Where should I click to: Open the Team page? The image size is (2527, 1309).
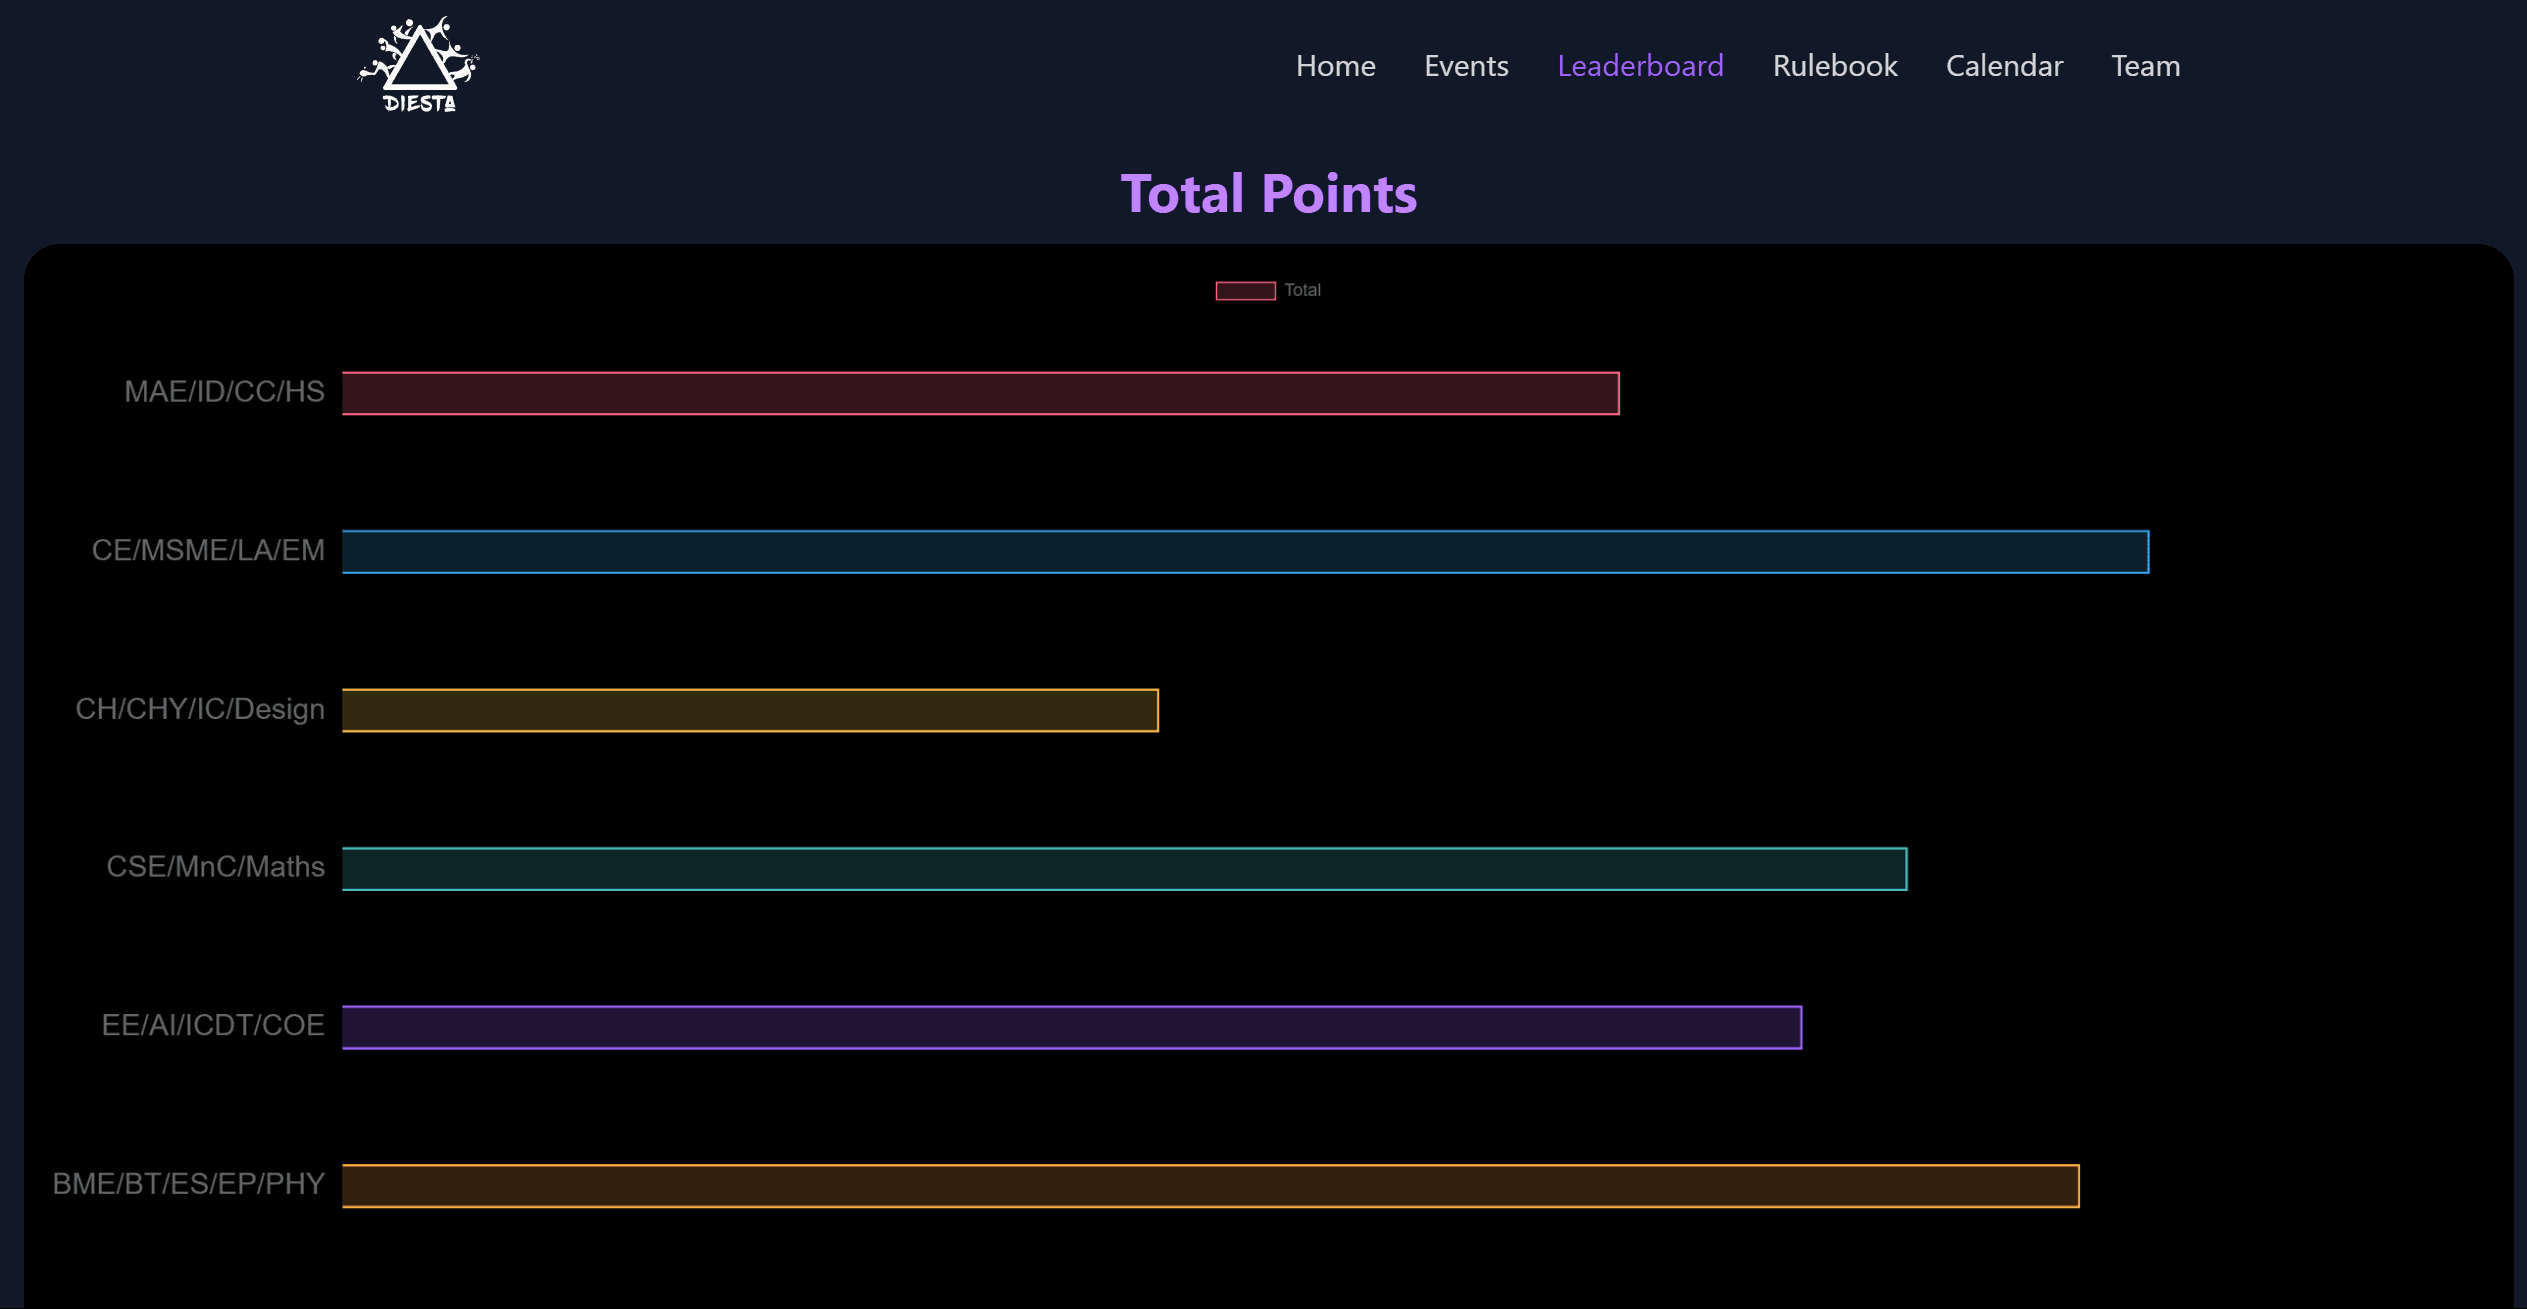tap(2145, 66)
